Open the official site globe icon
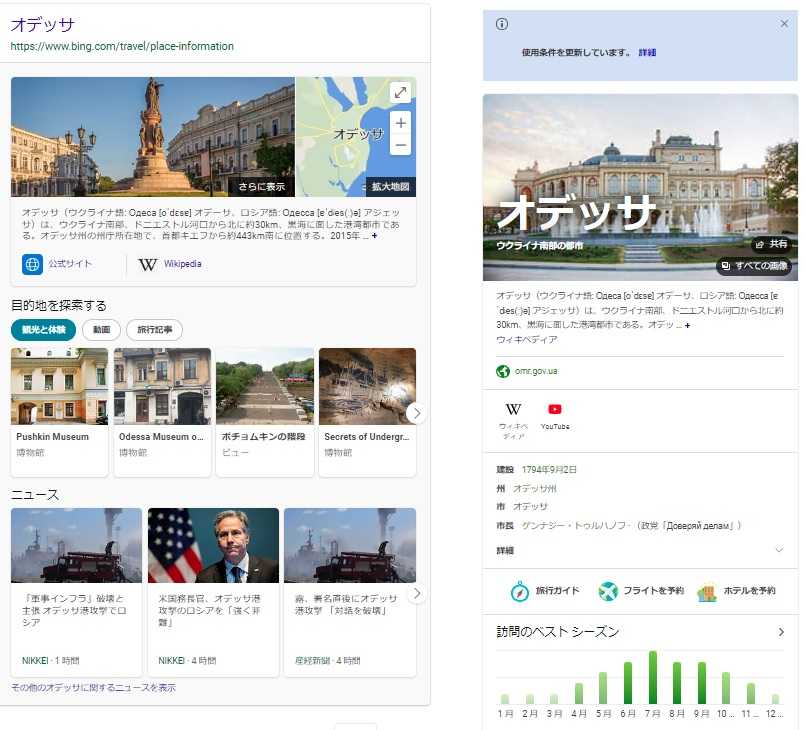Viewport: 806px width, 730px height. [x=32, y=264]
